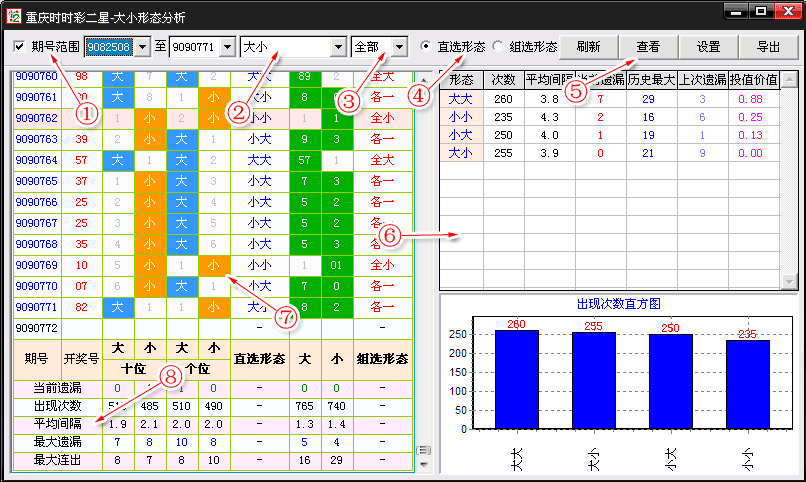Screen dimensions: 806x482
Task: Click the start period field 9082508
Action: 109,47
